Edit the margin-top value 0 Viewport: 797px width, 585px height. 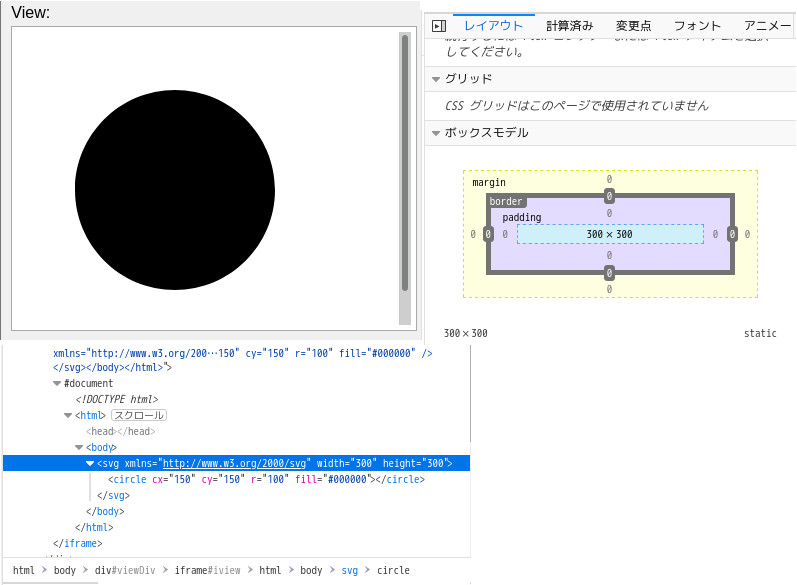coord(609,179)
